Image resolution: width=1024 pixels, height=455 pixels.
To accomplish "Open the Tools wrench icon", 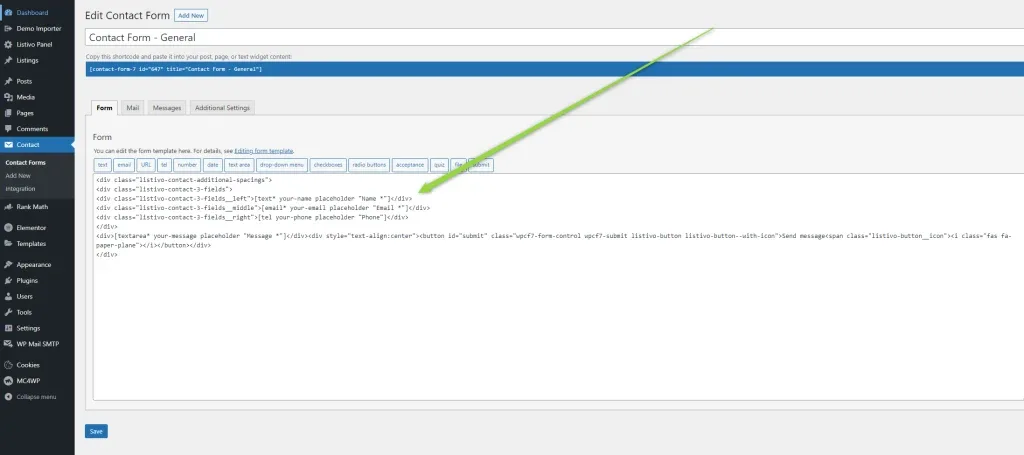I will tap(8, 312).
